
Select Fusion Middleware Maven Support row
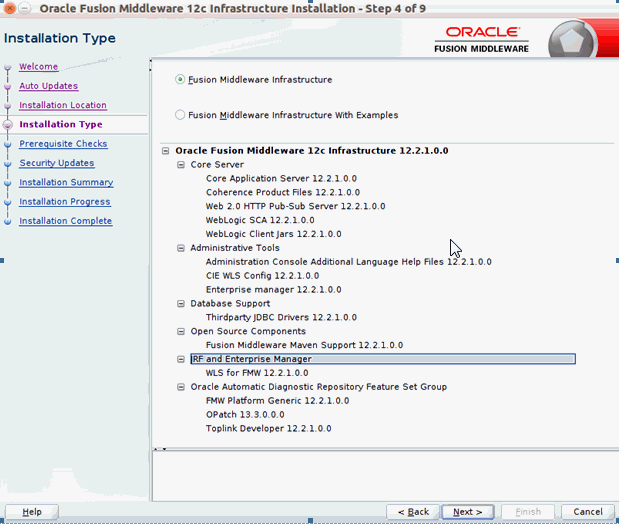point(304,345)
